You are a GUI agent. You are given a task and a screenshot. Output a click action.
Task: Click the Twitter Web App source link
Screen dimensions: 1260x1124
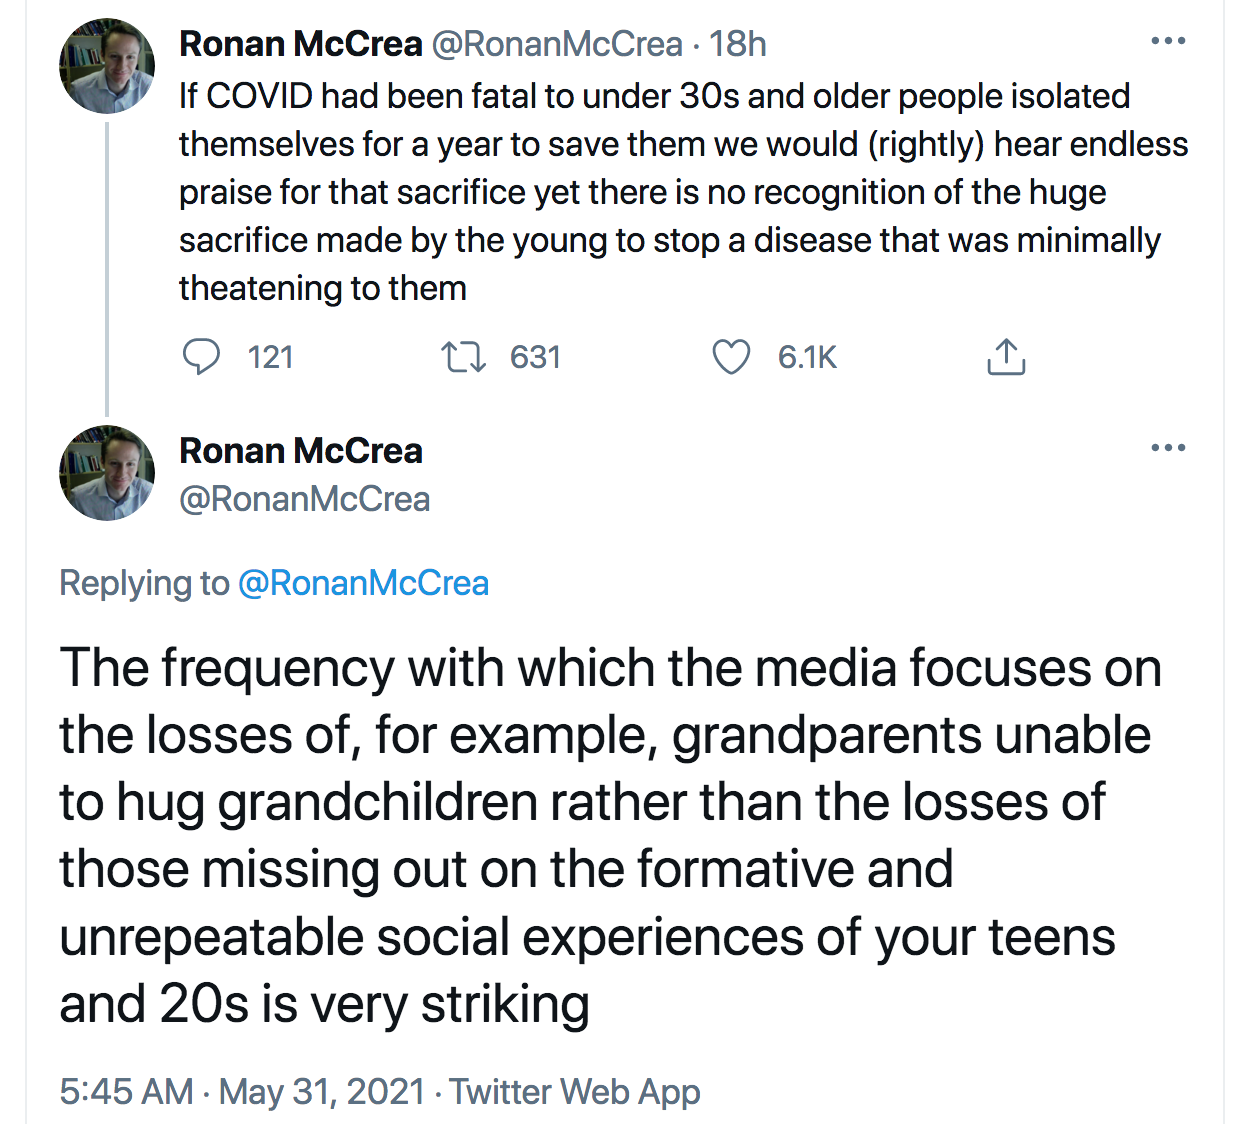pyautogui.click(x=575, y=1091)
